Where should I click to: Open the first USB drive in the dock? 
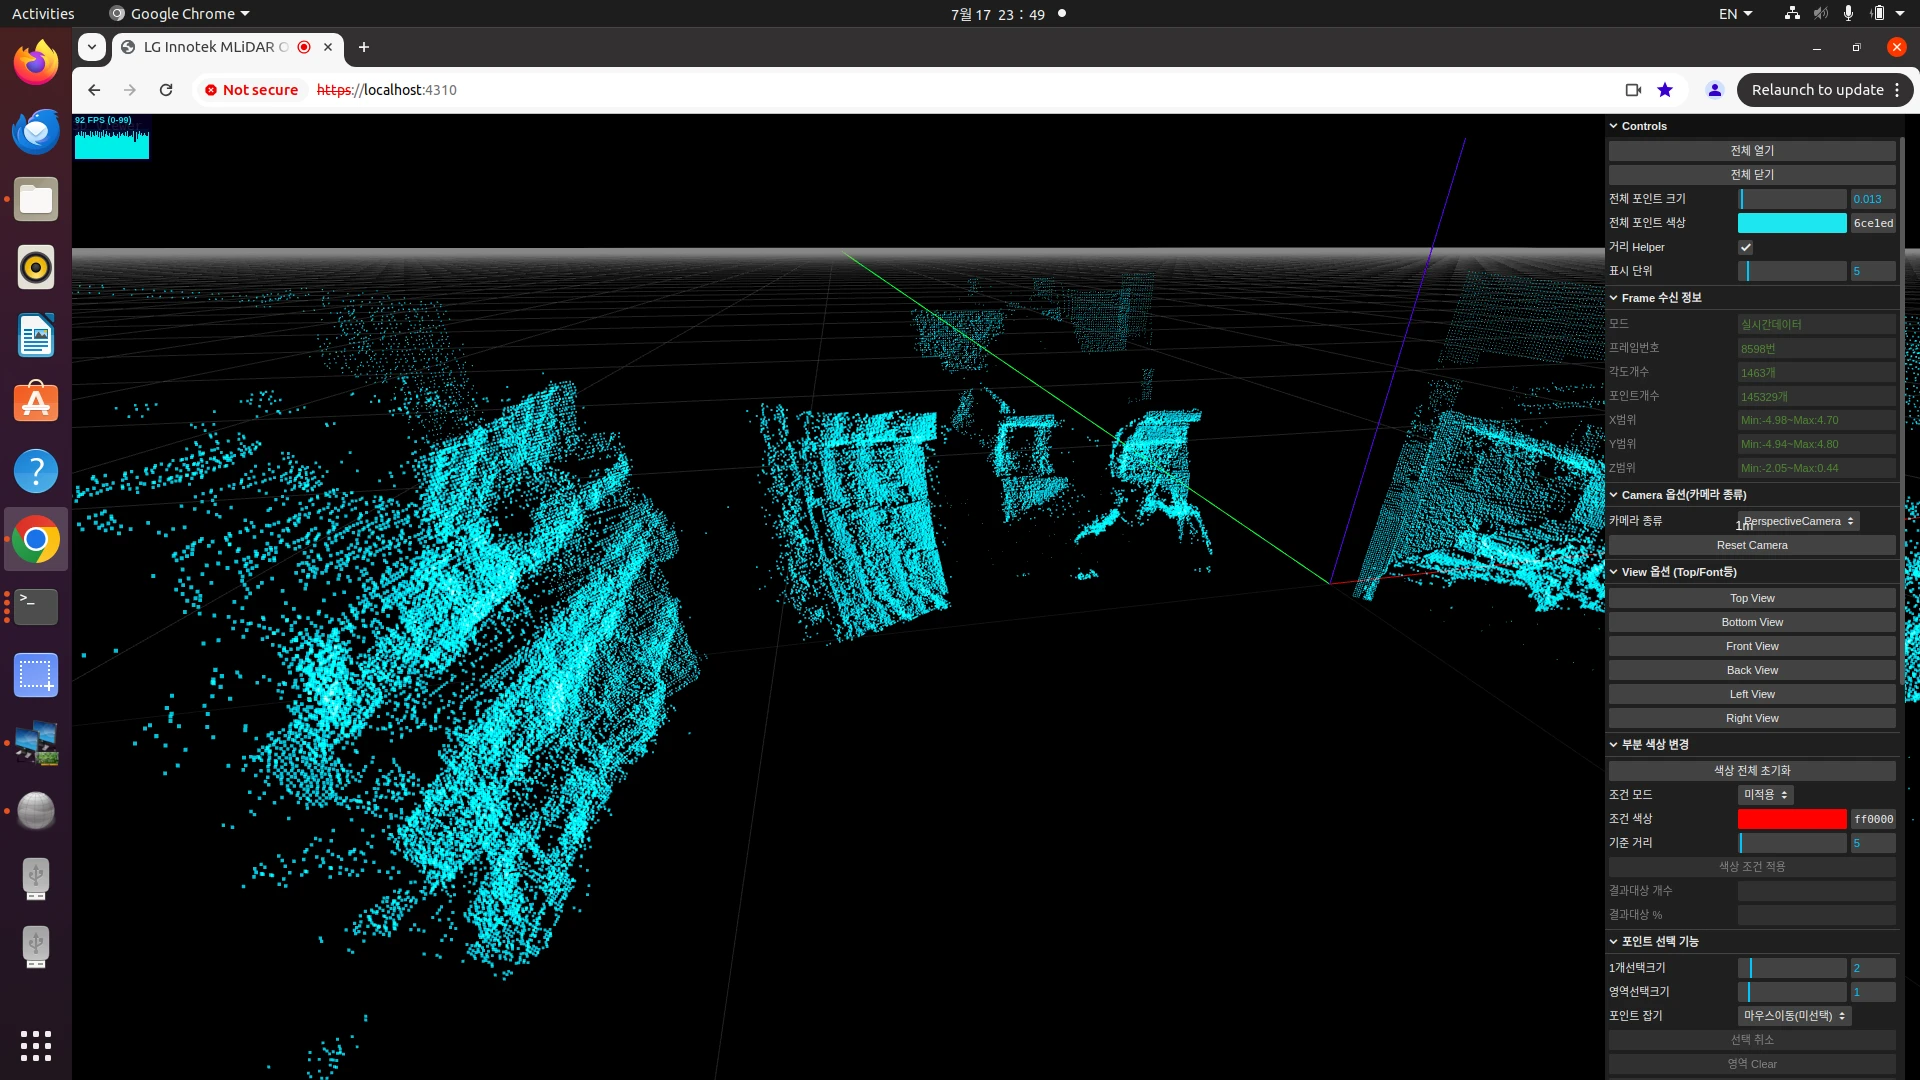(36, 879)
